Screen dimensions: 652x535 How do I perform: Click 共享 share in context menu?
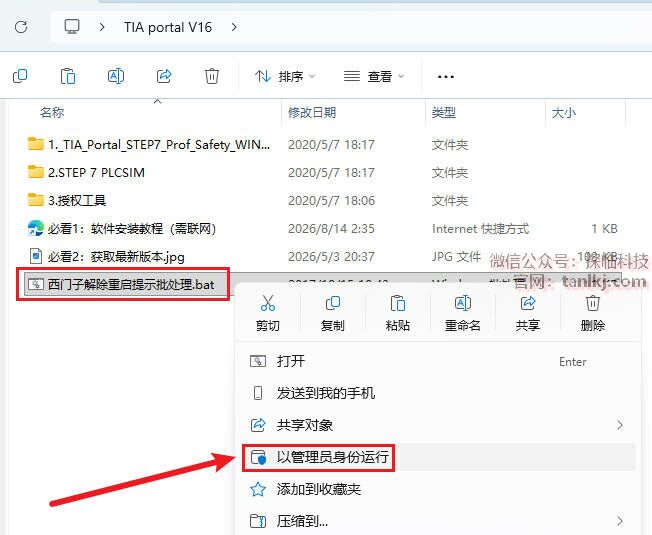[528, 313]
